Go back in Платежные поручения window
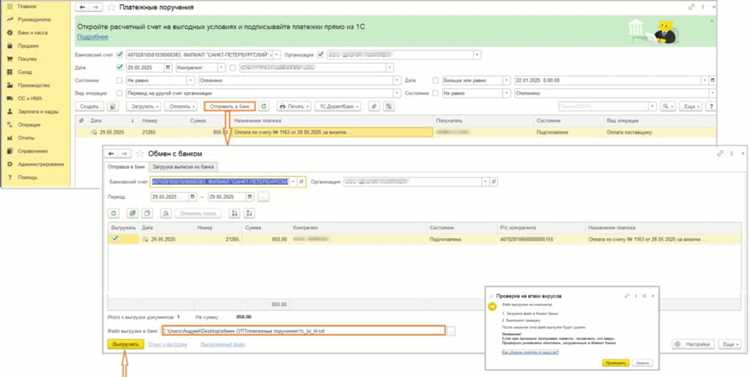The width and height of the screenshot is (750, 377). (x=83, y=8)
